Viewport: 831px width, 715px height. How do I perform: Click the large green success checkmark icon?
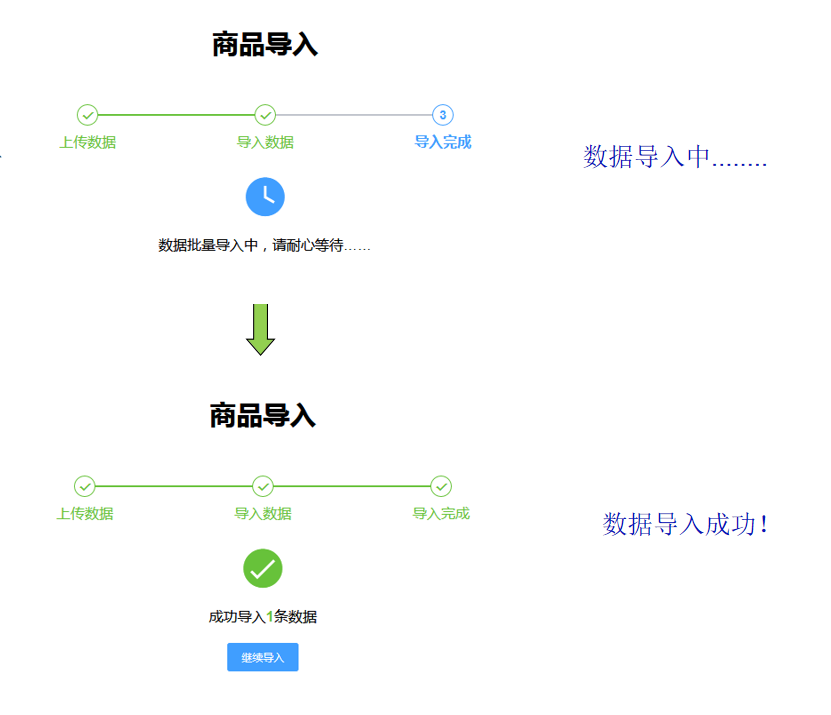(263, 568)
